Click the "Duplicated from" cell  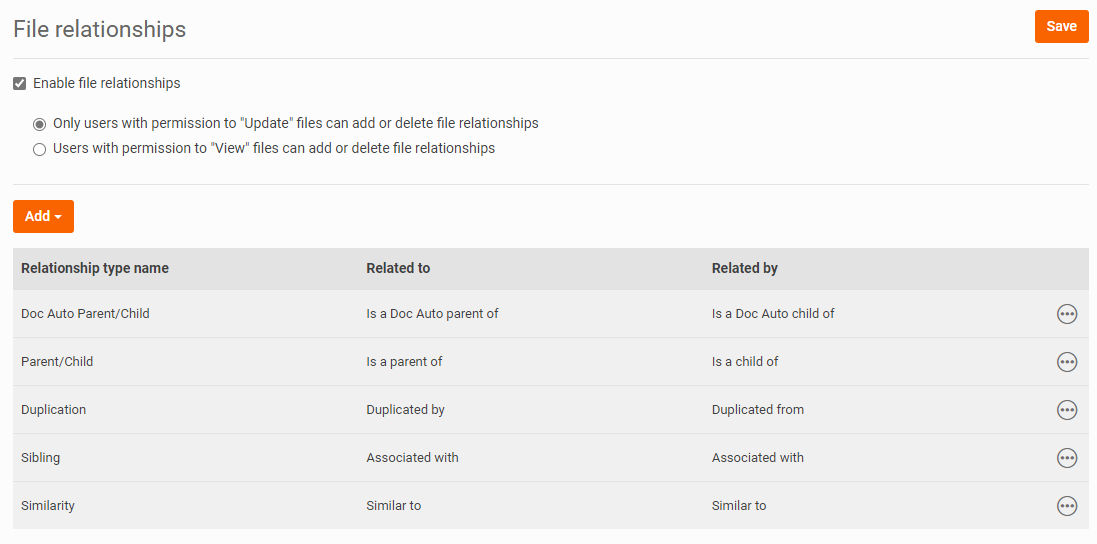(758, 410)
